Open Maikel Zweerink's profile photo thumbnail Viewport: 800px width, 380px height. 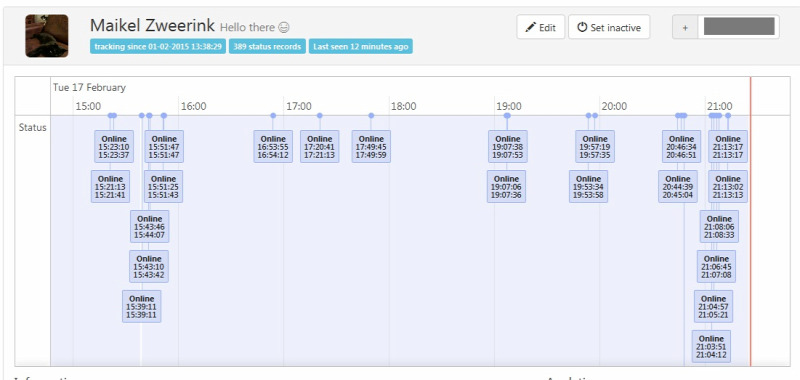click(x=46, y=36)
